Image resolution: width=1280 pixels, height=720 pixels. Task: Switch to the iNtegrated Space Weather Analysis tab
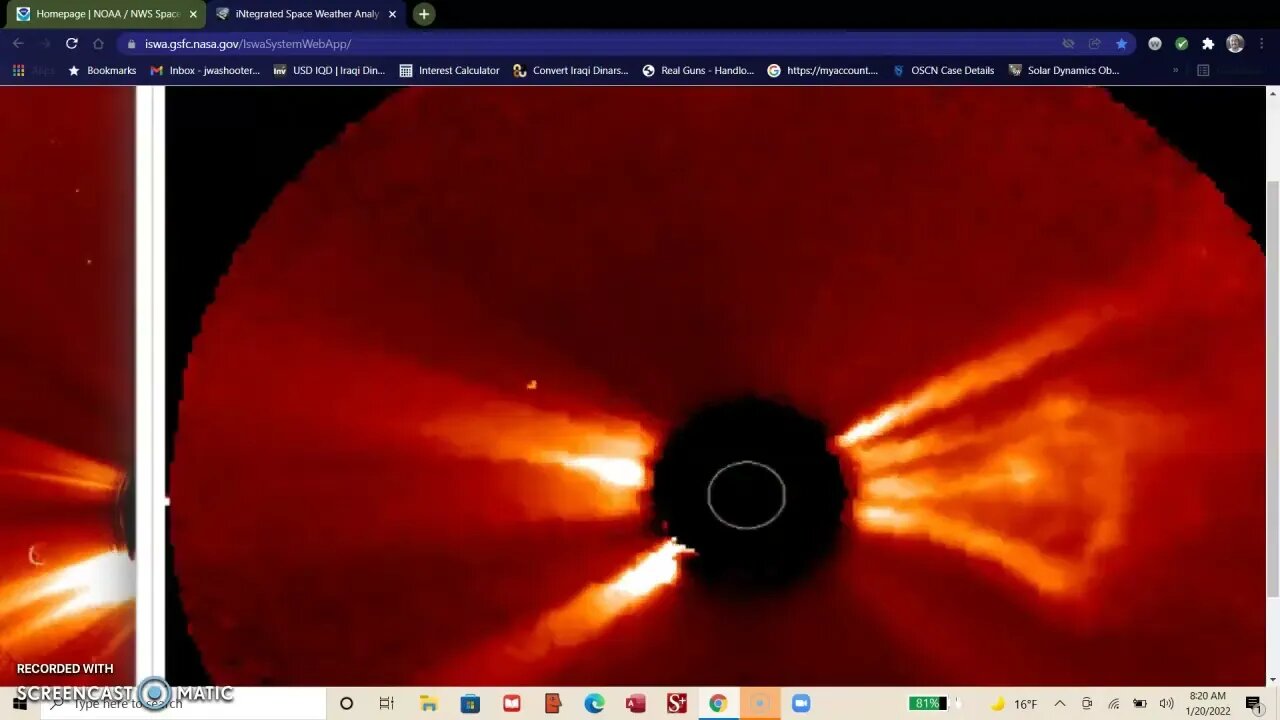[x=305, y=14]
